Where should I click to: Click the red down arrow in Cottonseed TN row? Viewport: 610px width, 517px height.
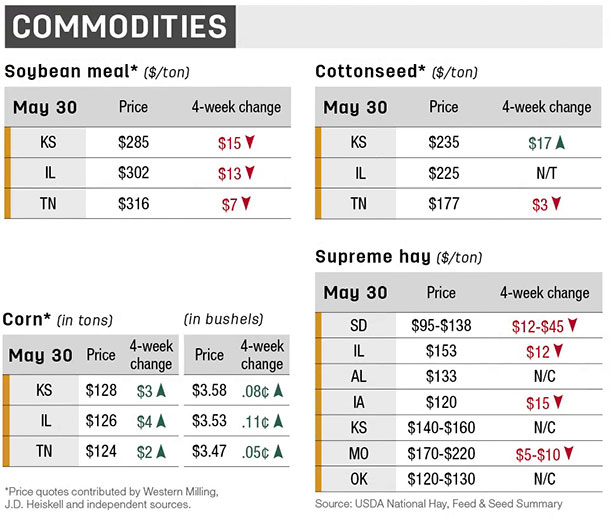click(x=556, y=203)
